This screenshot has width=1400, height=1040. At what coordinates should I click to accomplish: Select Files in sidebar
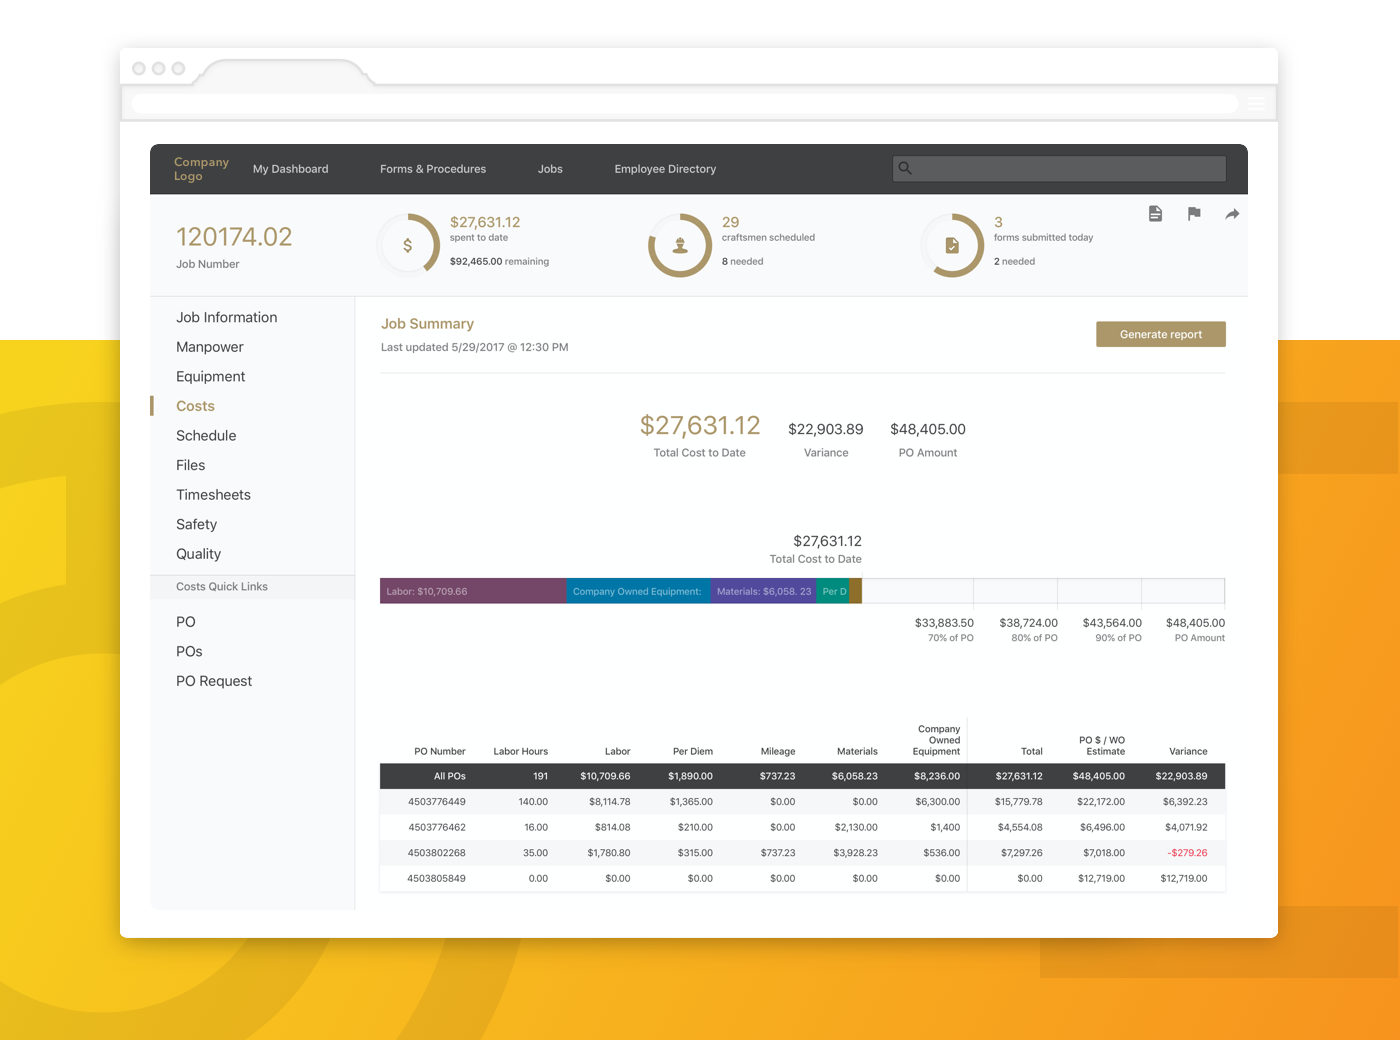[x=190, y=465]
